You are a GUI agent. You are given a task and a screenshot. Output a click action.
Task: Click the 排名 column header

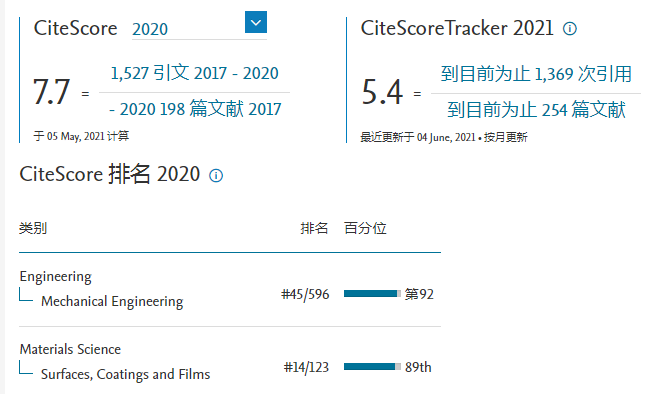pos(314,228)
